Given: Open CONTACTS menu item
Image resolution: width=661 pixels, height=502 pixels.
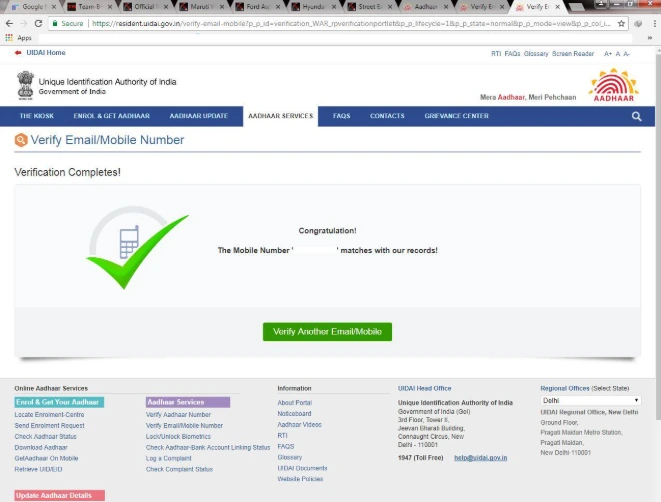Looking at the screenshot, I should click(x=387, y=116).
